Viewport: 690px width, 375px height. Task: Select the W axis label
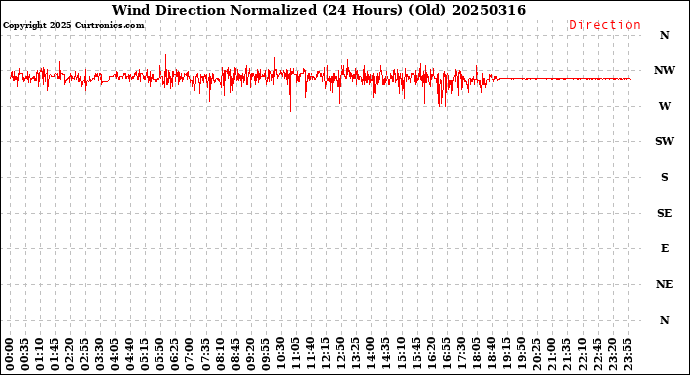pyautogui.click(x=664, y=106)
